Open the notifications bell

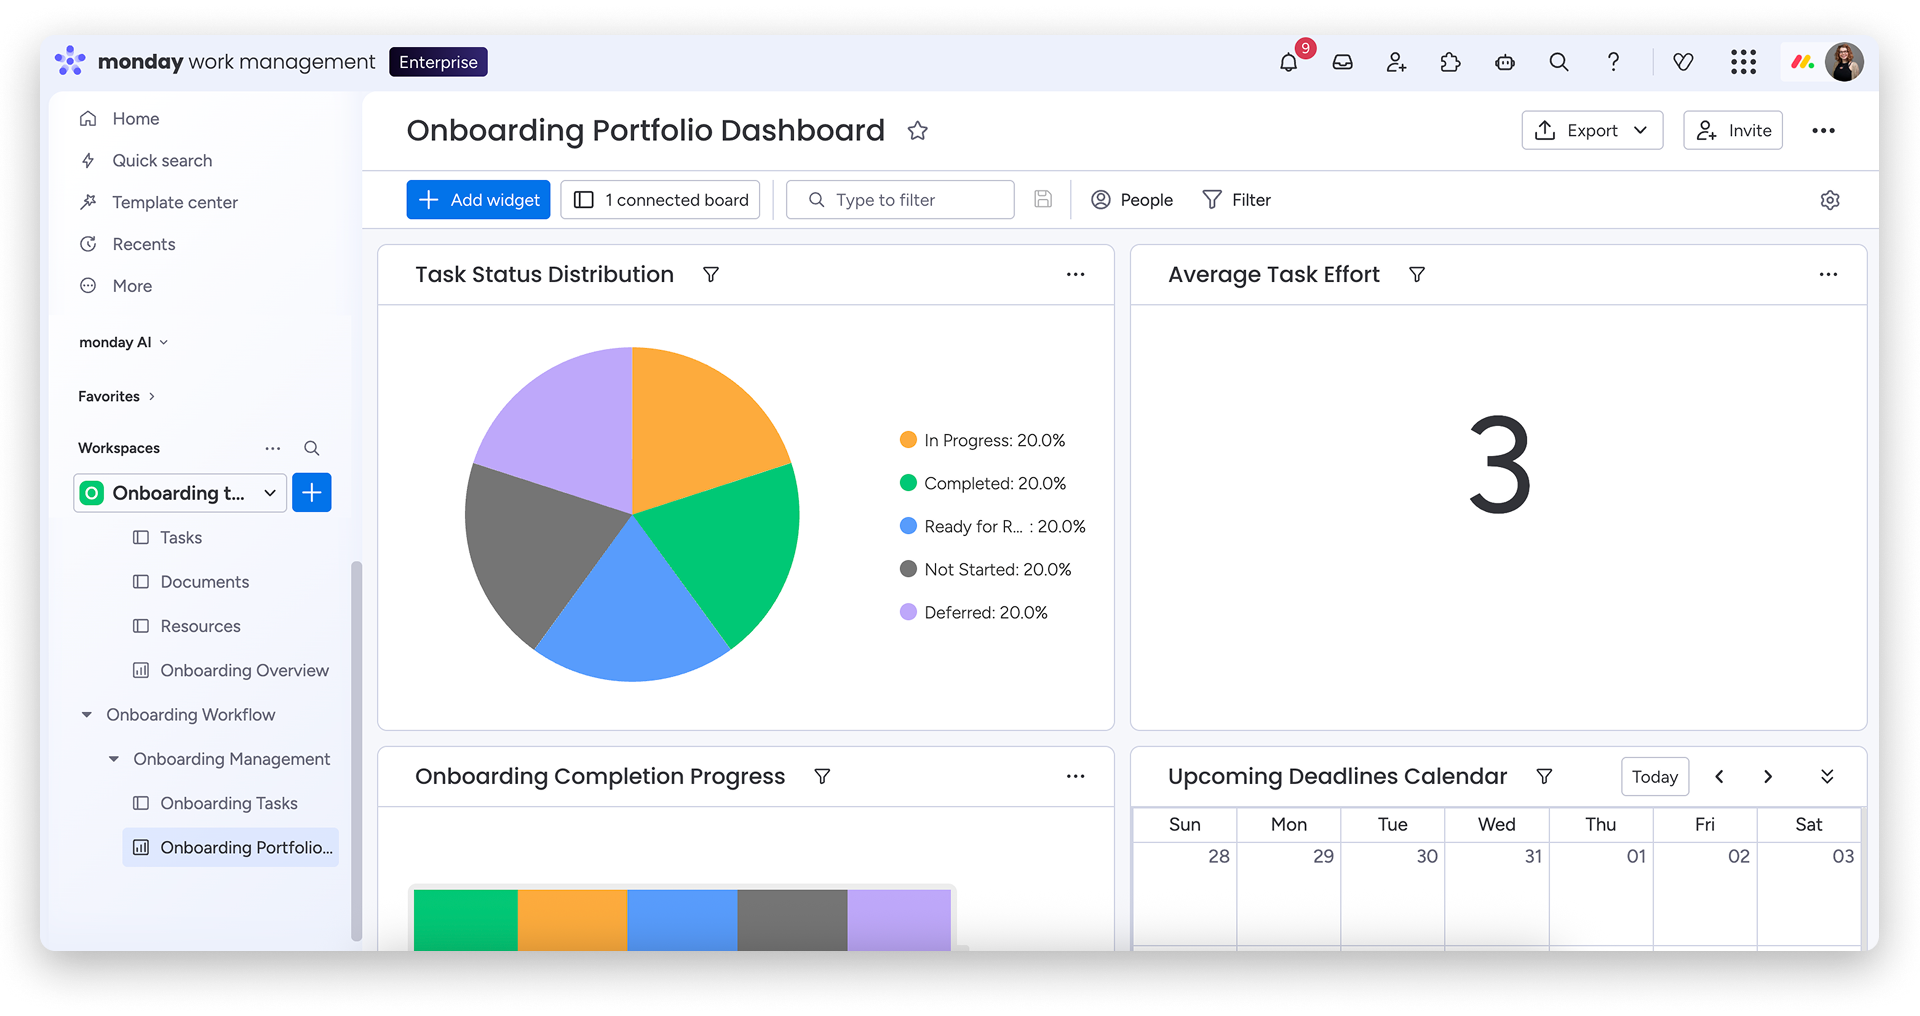click(1288, 62)
